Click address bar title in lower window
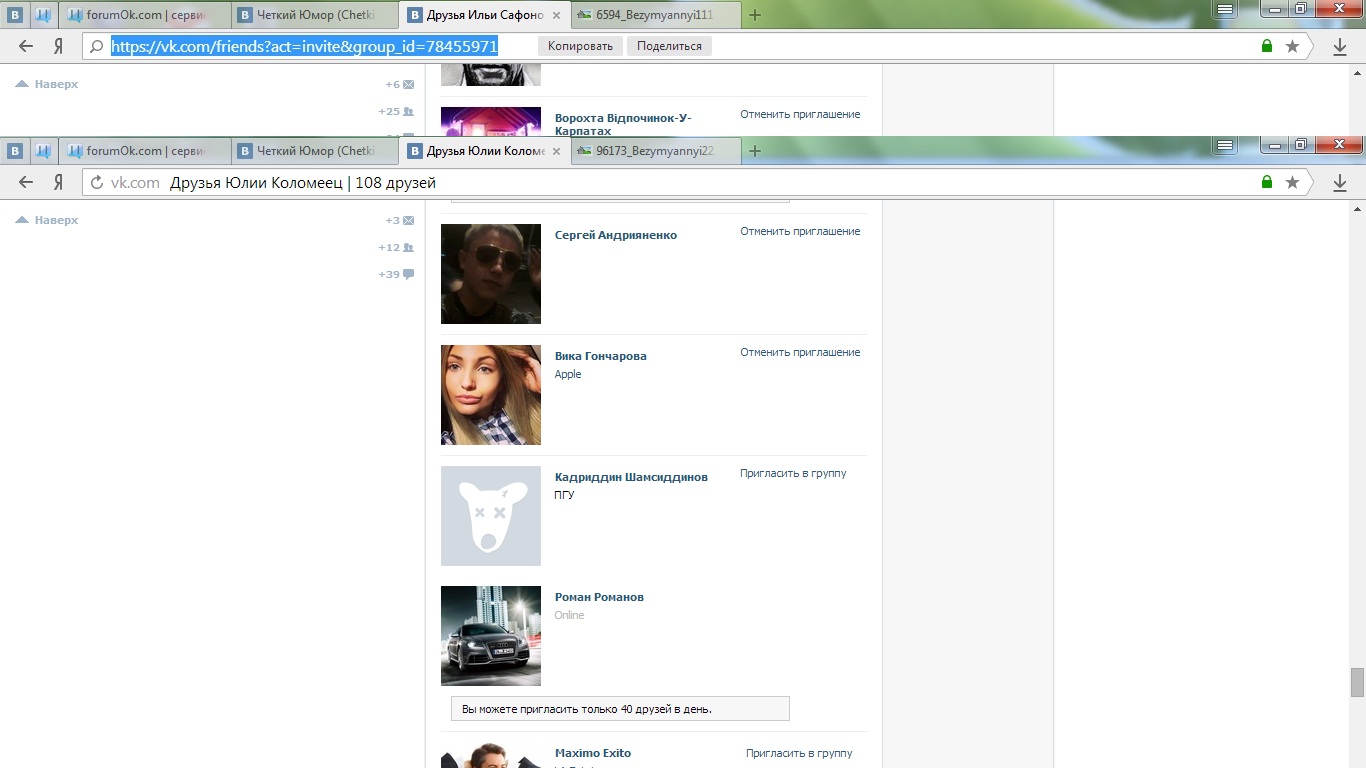This screenshot has height=768, width=1366. pos(303,183)
